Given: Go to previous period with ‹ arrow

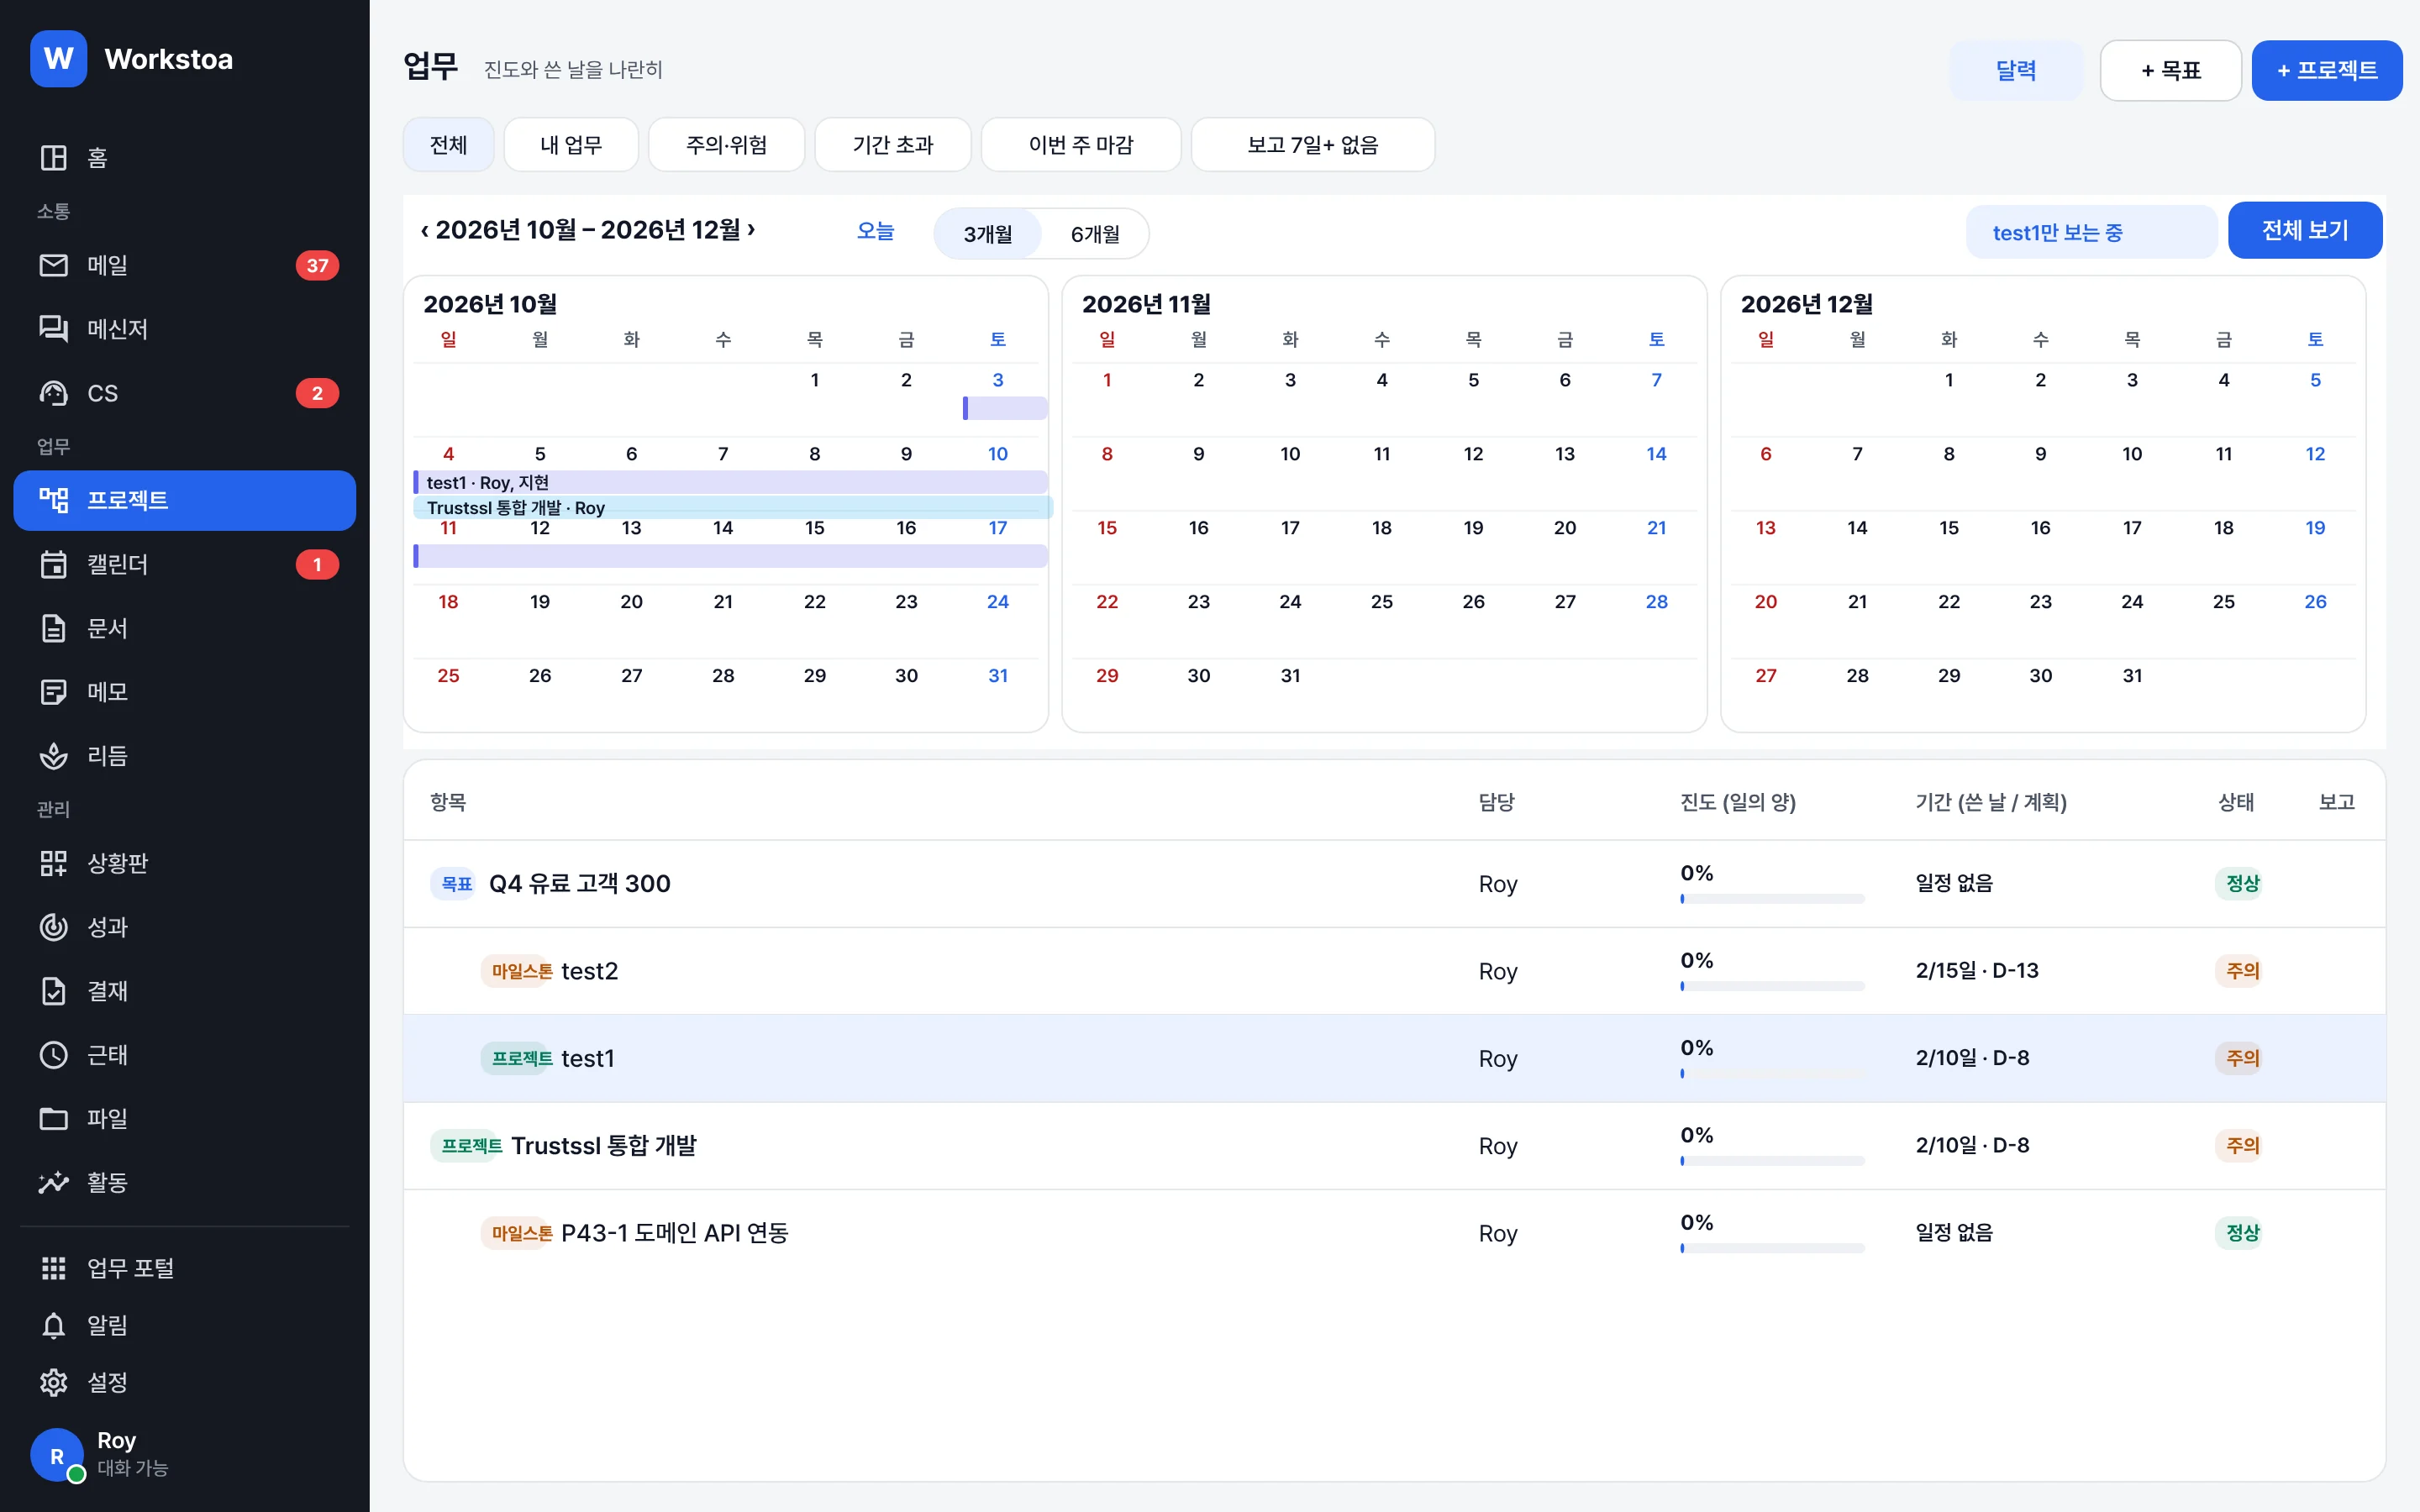Looking at the screenshot, I should (424, 230).
